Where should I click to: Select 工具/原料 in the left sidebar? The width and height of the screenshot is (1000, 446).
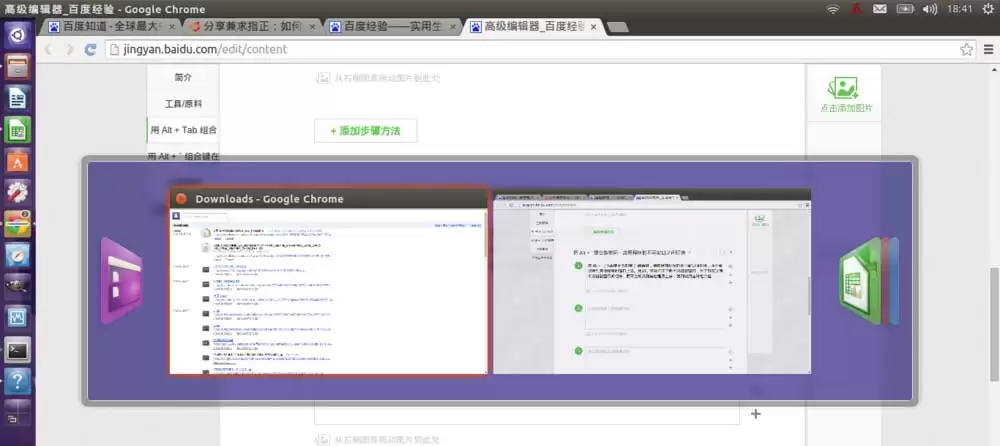[182, 104]
